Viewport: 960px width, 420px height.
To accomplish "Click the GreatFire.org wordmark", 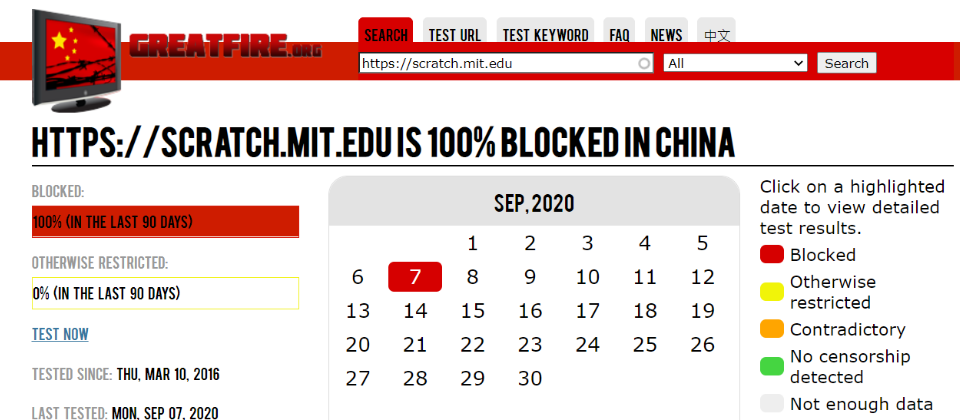I will point(225,46).
